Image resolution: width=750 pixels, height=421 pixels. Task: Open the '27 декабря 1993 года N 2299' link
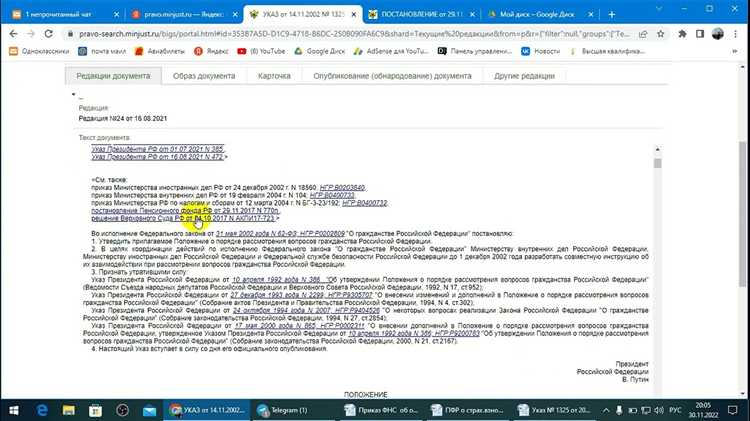pos(301,295)
